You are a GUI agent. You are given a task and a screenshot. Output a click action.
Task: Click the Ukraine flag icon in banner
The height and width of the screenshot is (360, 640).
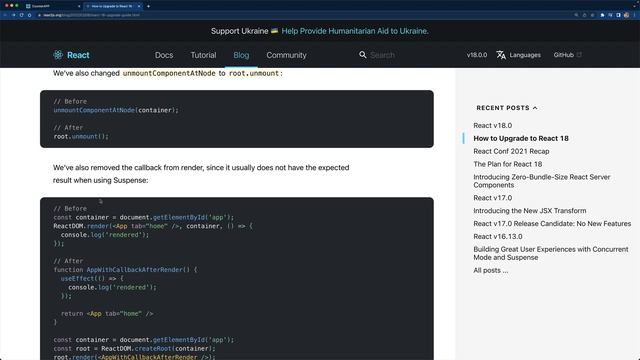(274, 31)
